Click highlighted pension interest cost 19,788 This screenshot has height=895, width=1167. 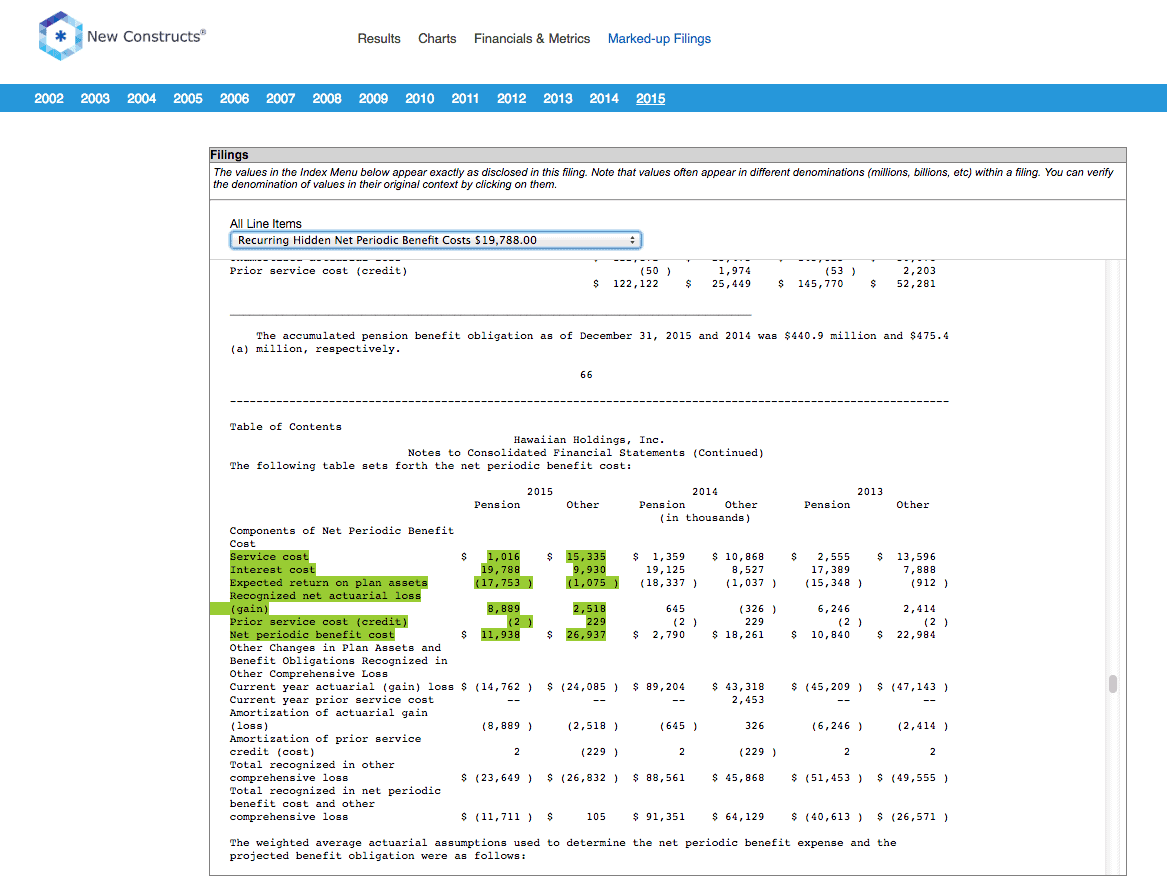click(x=500, y=570)
